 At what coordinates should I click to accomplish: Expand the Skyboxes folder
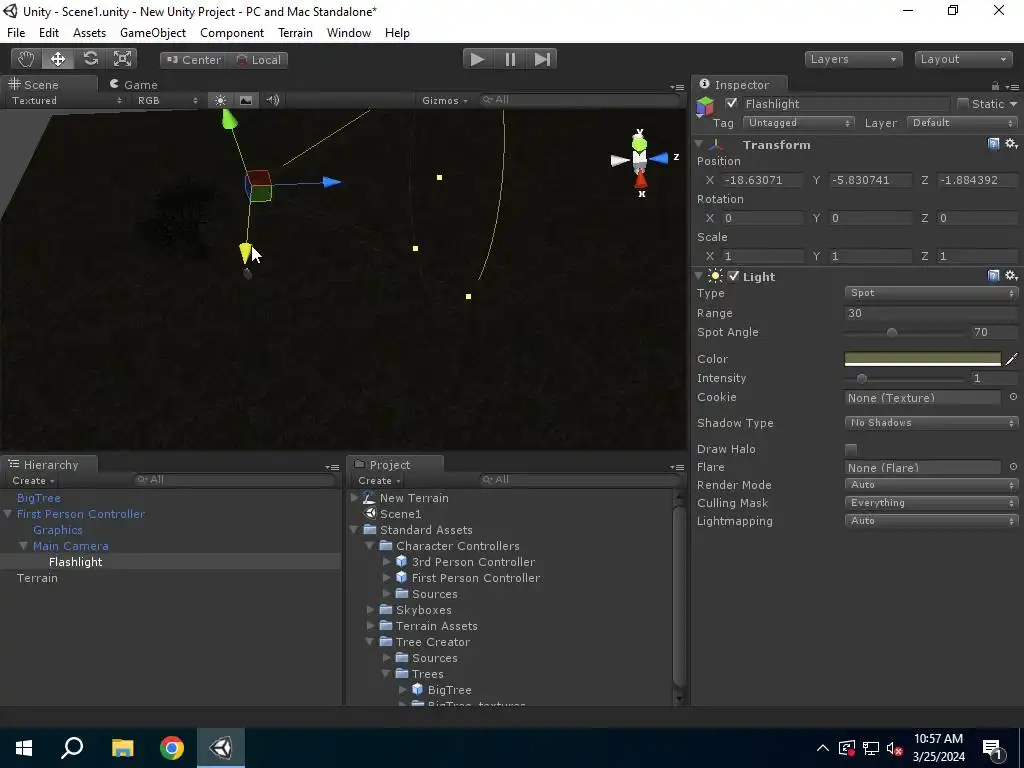coord(370,610)
